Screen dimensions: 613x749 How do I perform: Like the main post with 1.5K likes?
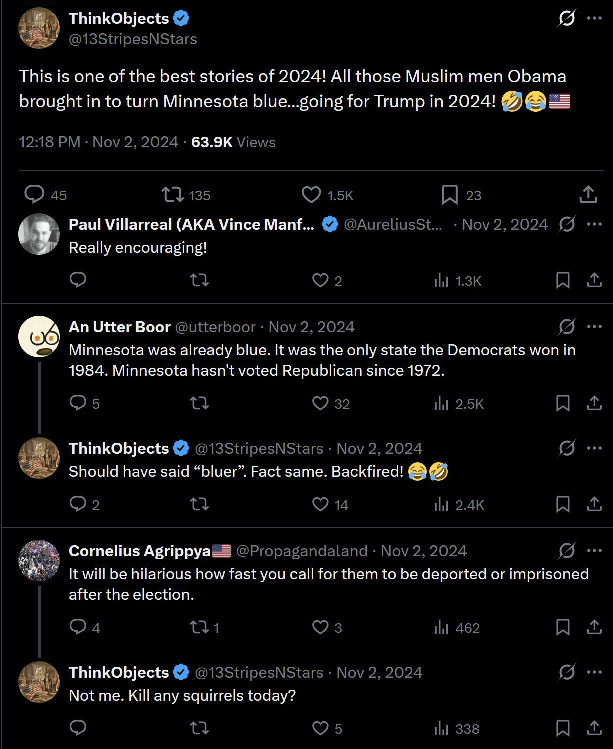(x=312, y=195)
